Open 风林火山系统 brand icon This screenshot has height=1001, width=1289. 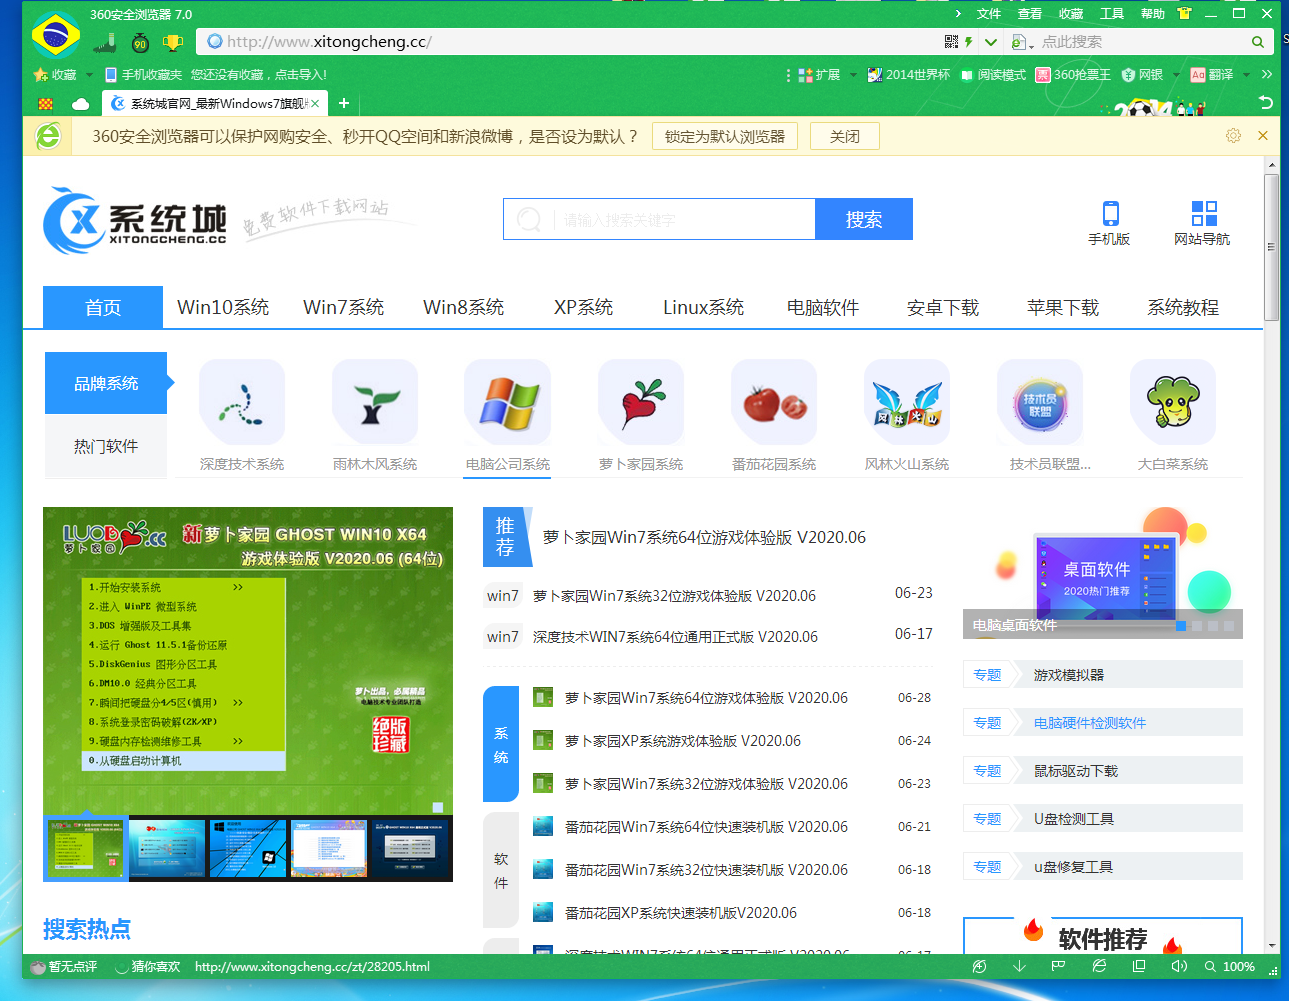point(907,402)
